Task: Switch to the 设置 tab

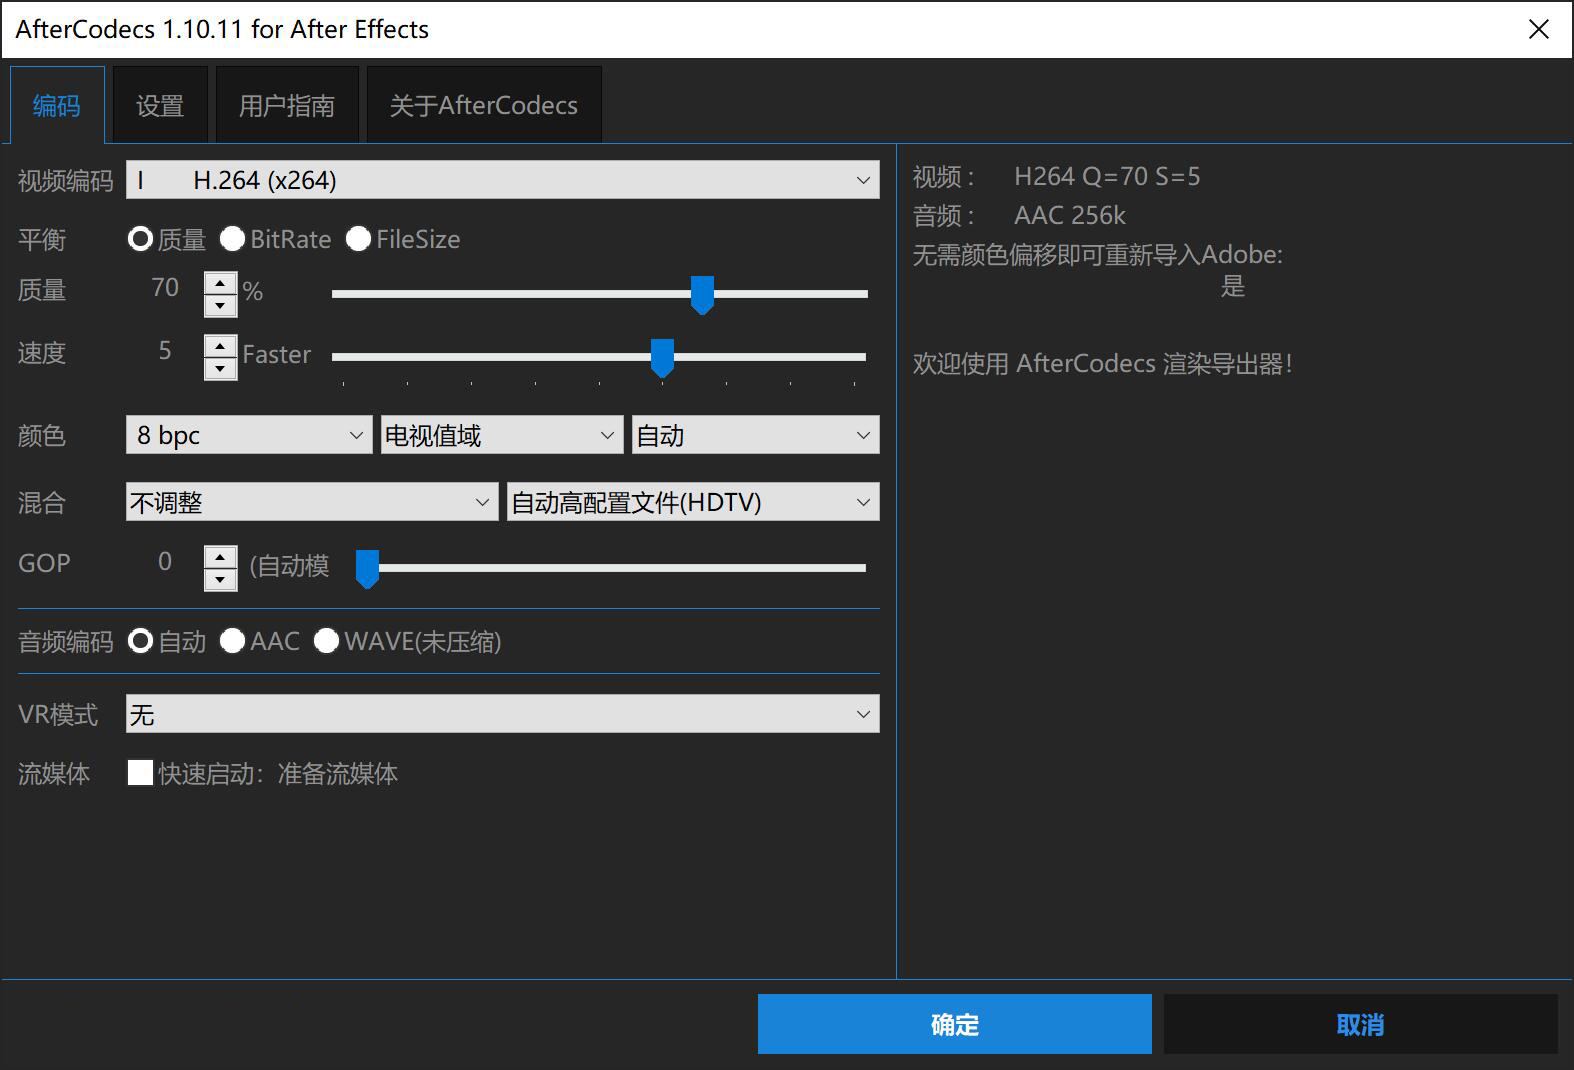Action: [160, 106]
